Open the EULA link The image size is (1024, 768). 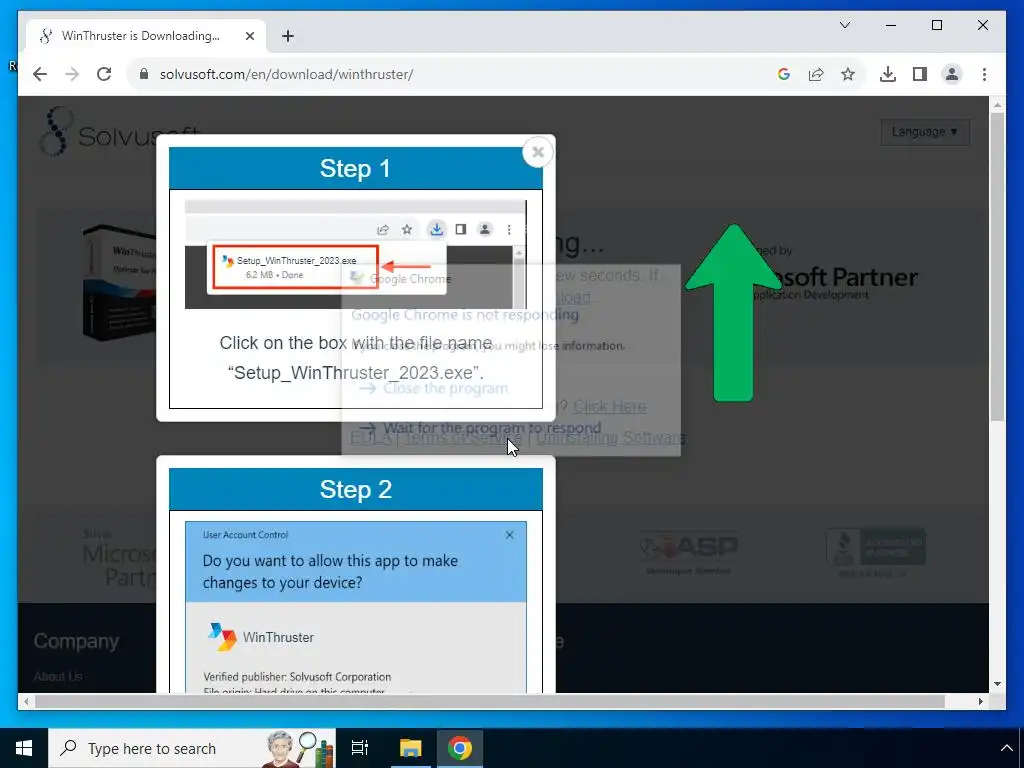pyautogui.click(x=370, y=438)
